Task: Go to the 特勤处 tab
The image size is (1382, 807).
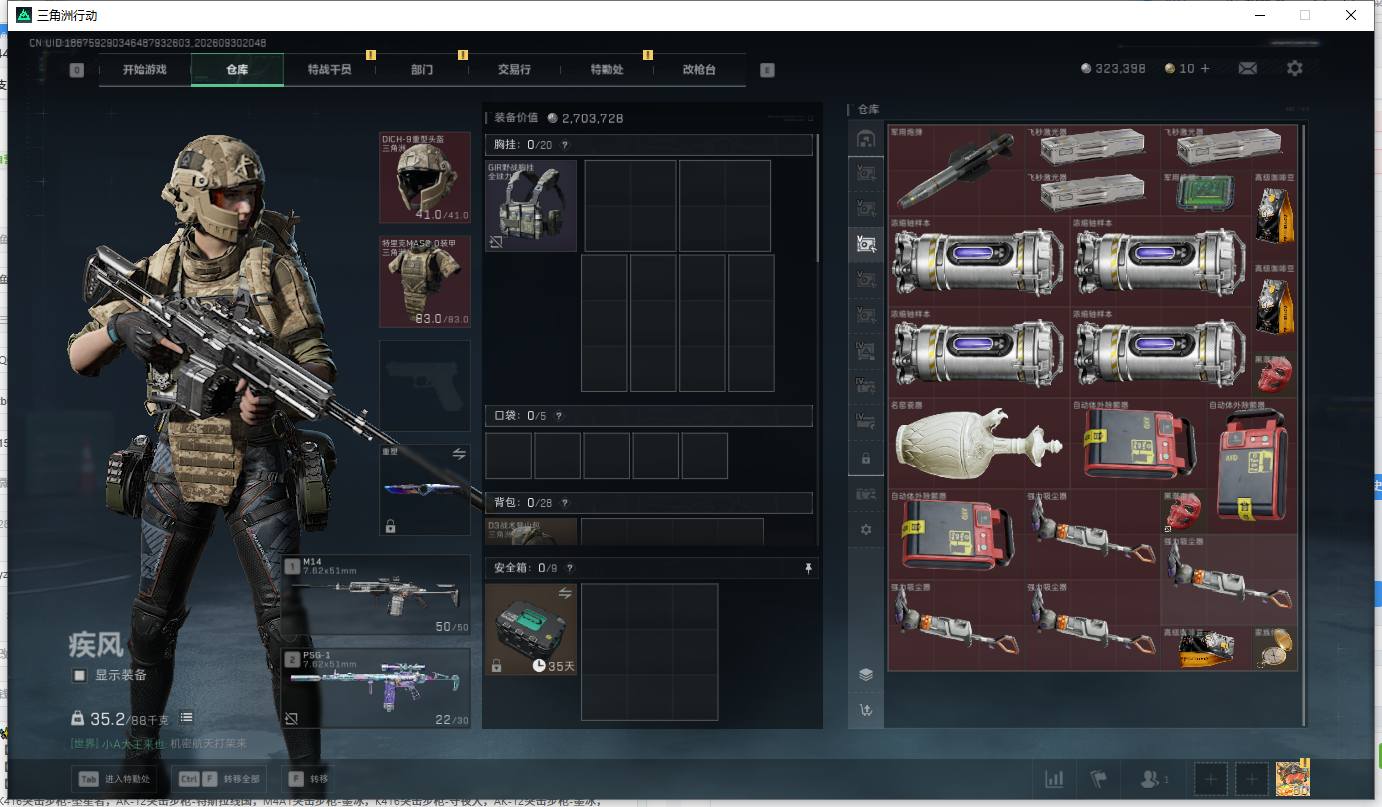Action: coord(607,70)
